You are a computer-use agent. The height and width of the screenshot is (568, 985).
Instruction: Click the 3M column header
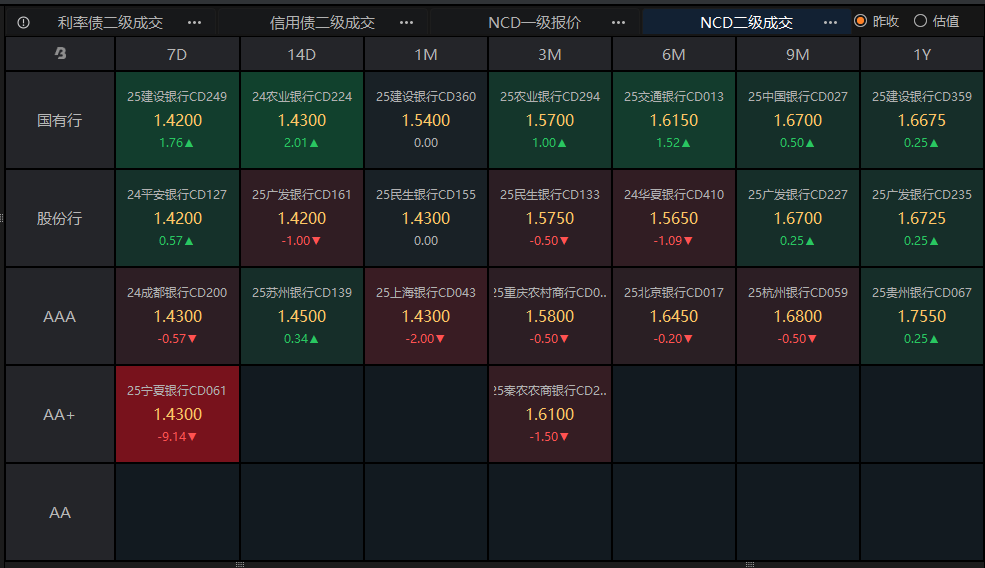550,55
